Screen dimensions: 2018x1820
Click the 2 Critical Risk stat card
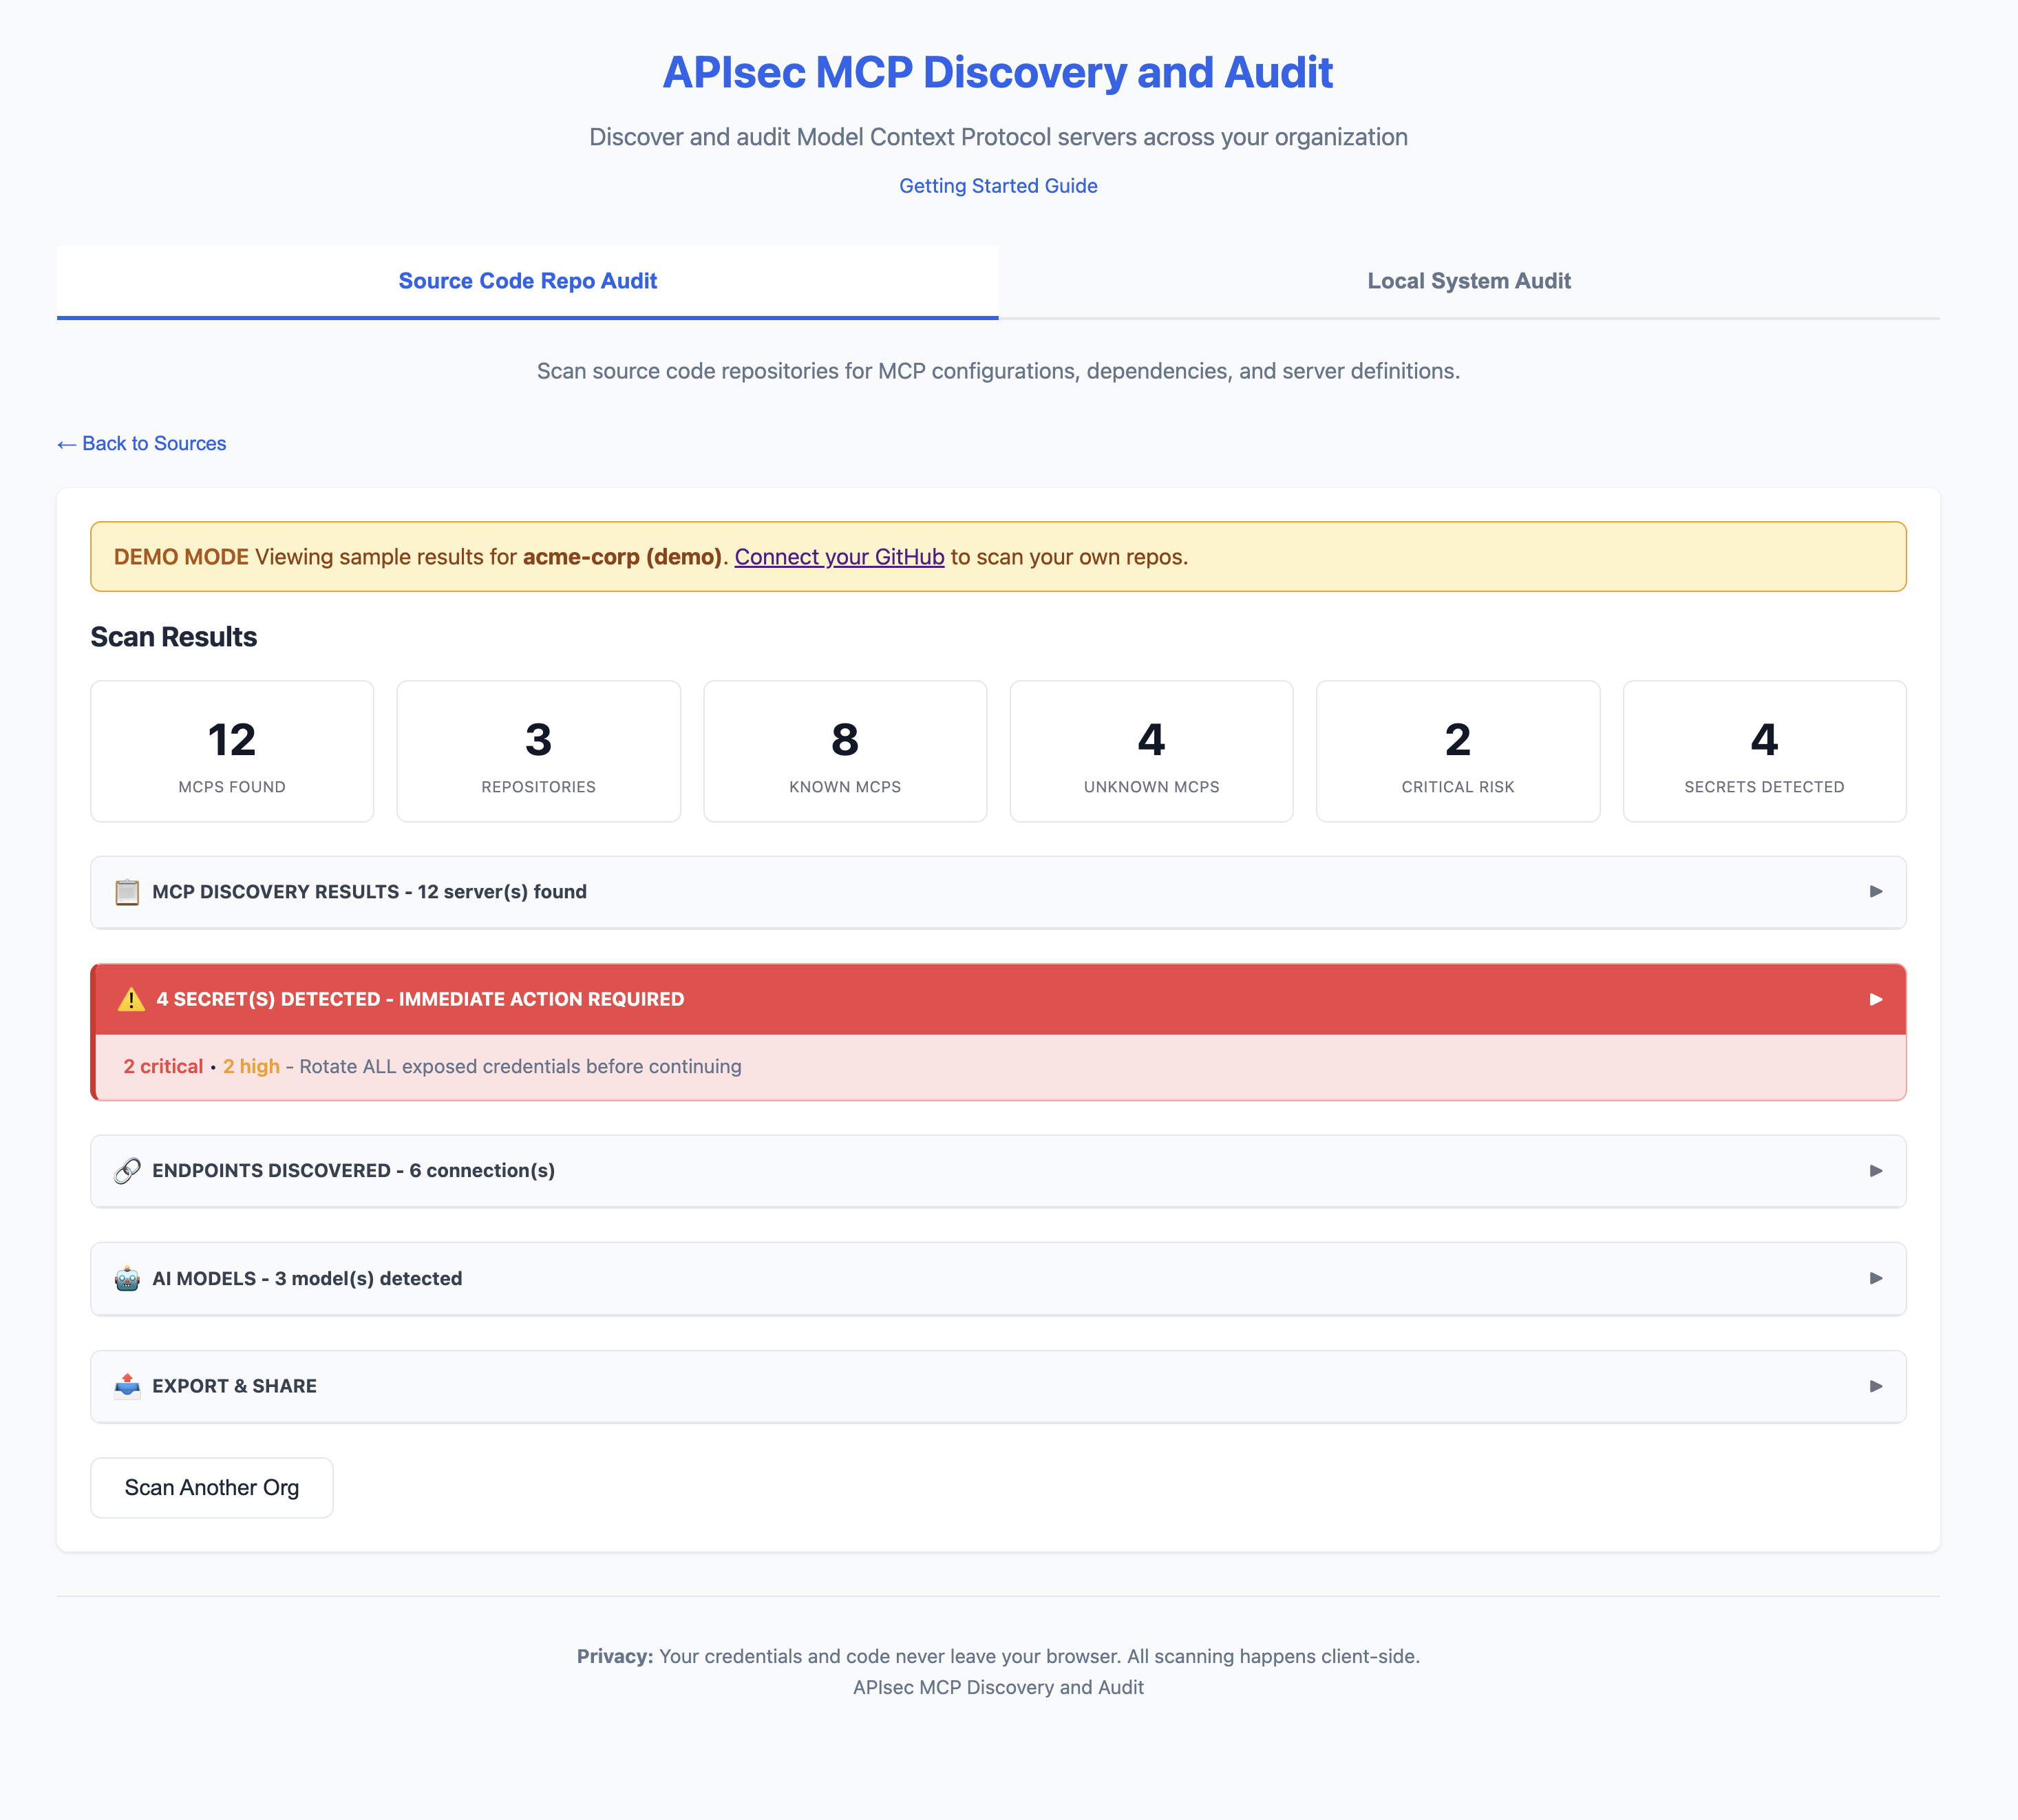(x=1457, y=751)
